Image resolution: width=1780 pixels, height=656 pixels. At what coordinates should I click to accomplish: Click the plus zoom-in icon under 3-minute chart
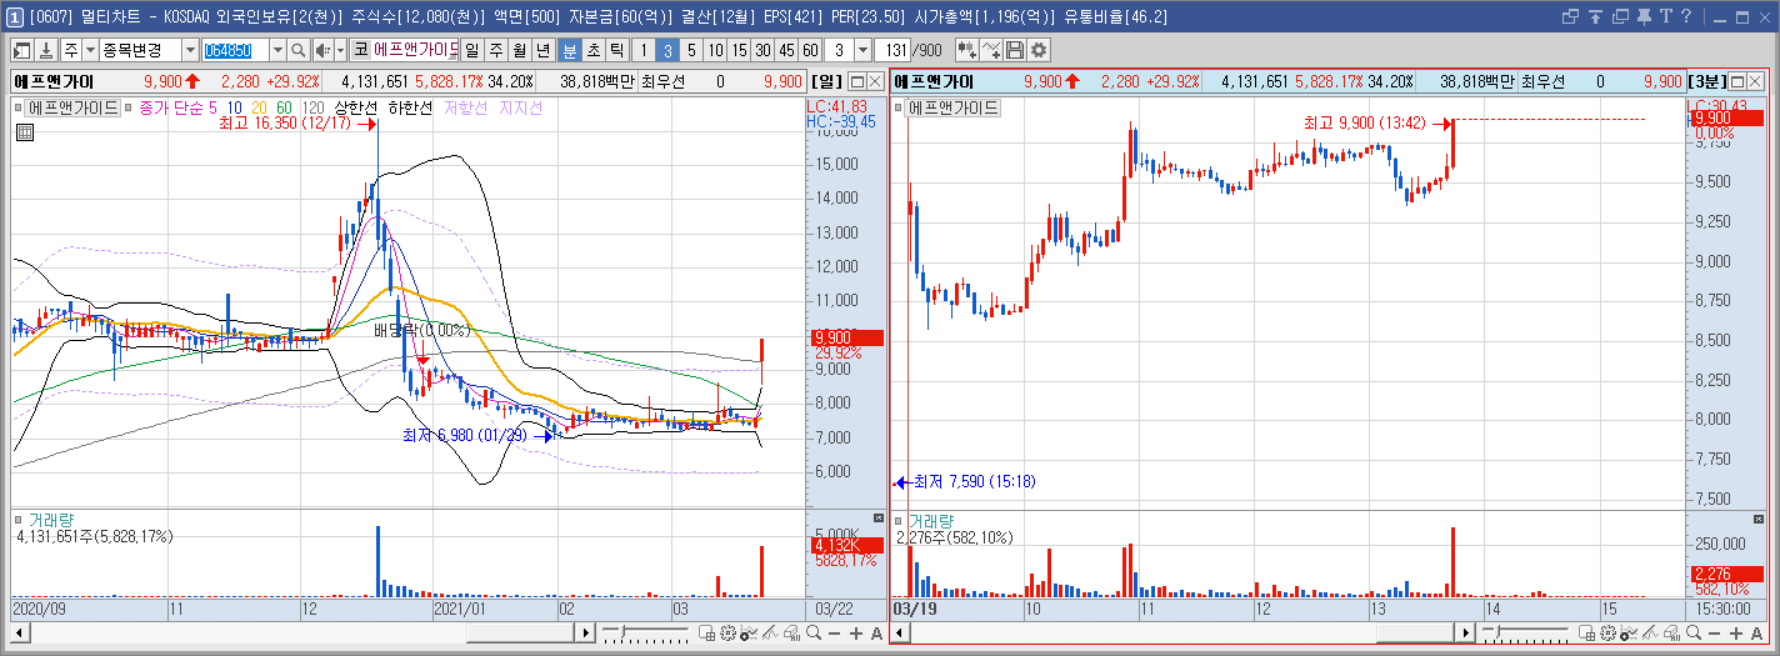click(1736, 633)
